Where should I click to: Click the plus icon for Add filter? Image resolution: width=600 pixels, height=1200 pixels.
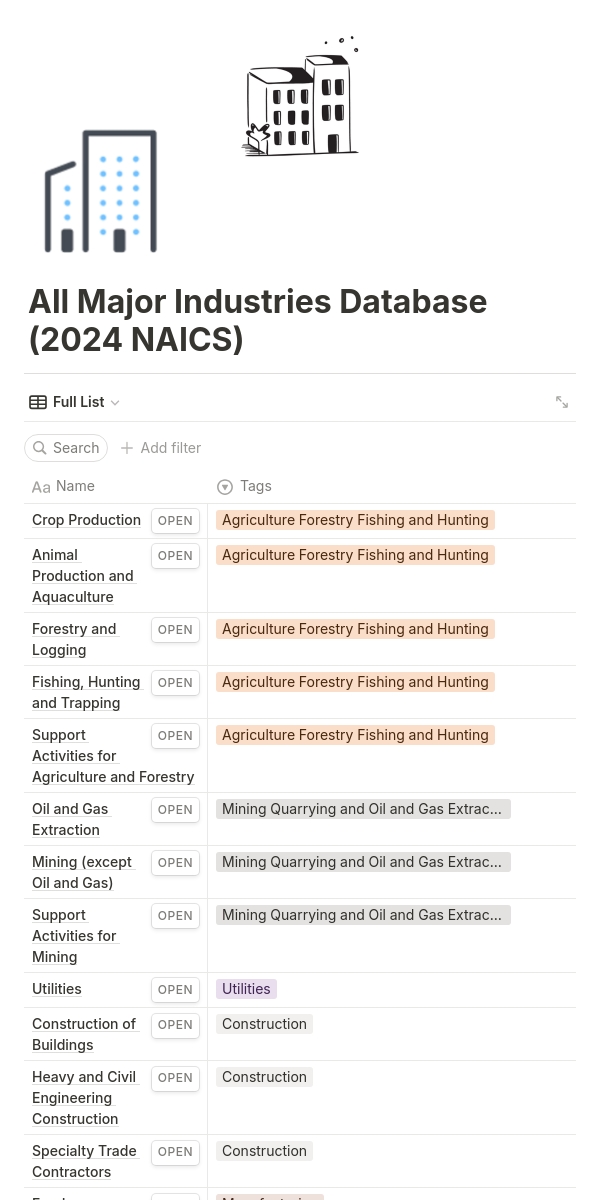[127, 448]
